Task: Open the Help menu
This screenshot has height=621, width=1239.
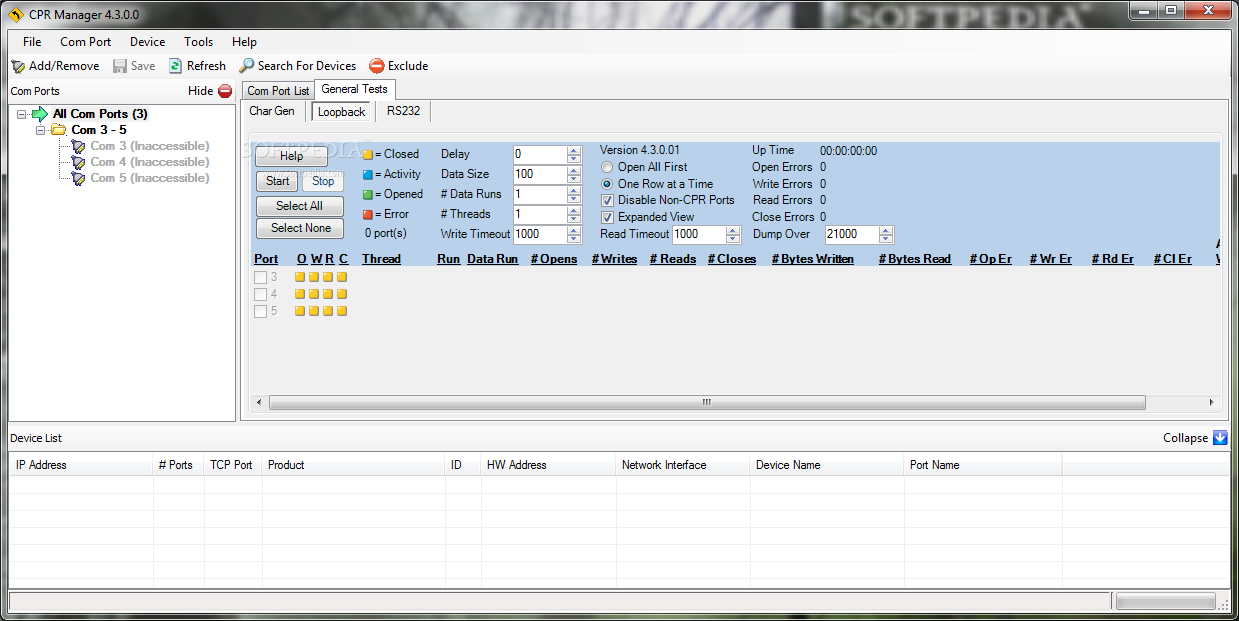Action: [x=244, y=42]
